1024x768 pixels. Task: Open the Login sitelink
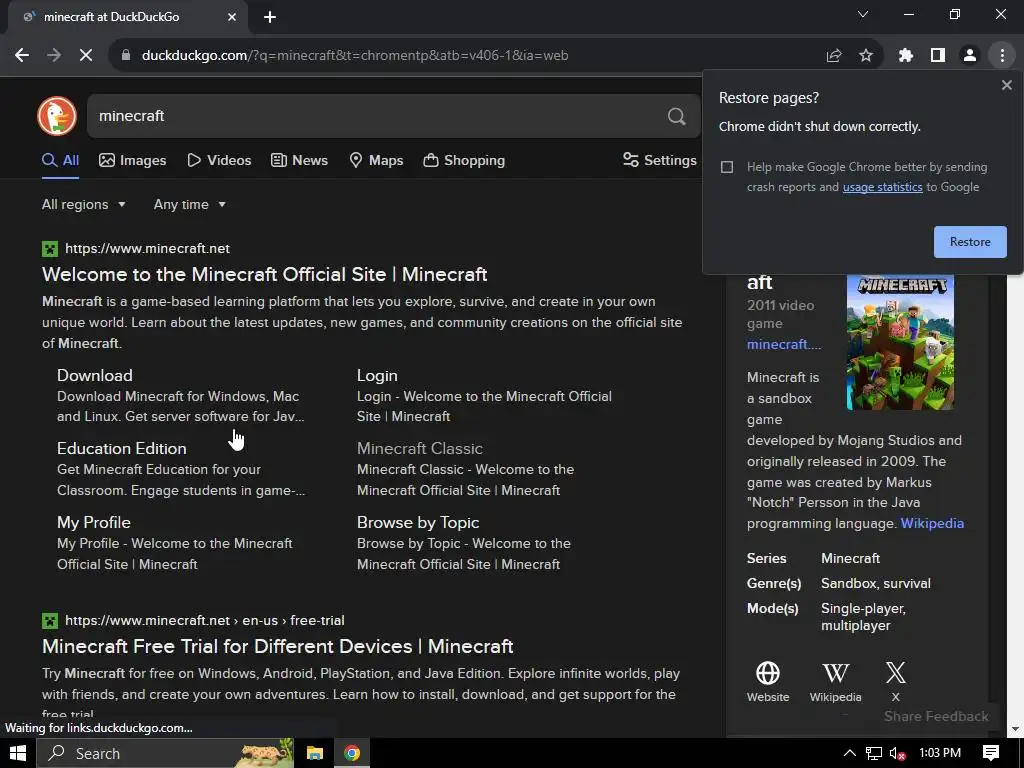tap(377, 376)
